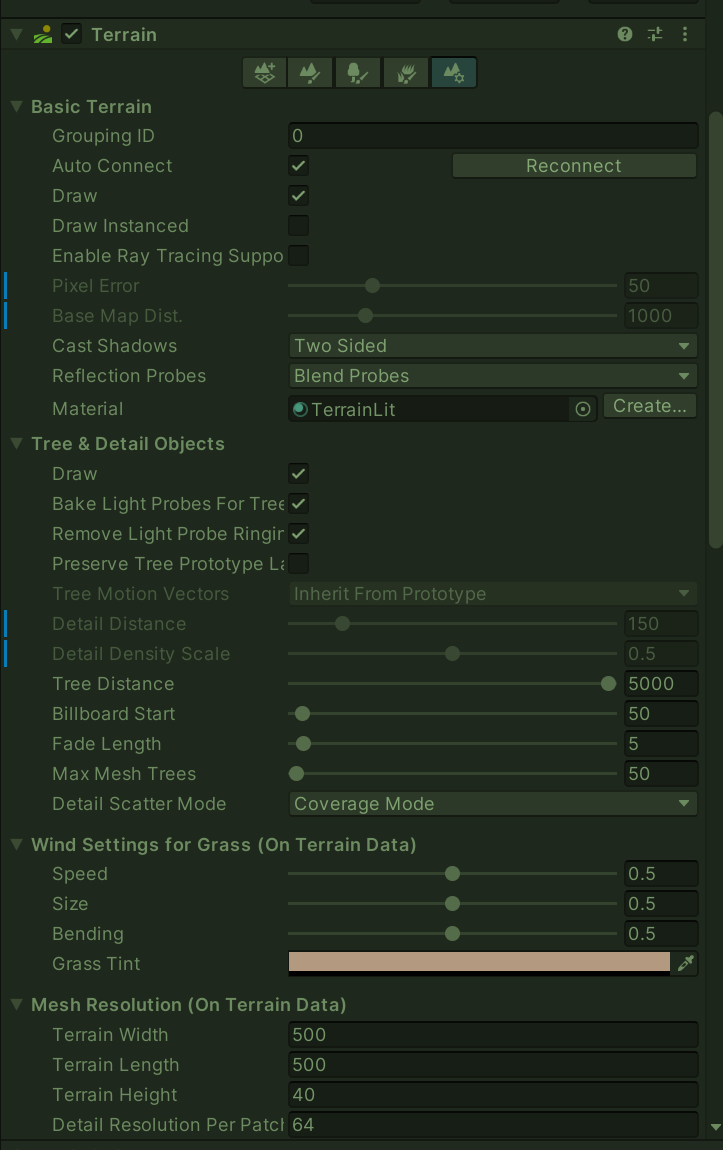Click the Create... material button

(650, 406)
